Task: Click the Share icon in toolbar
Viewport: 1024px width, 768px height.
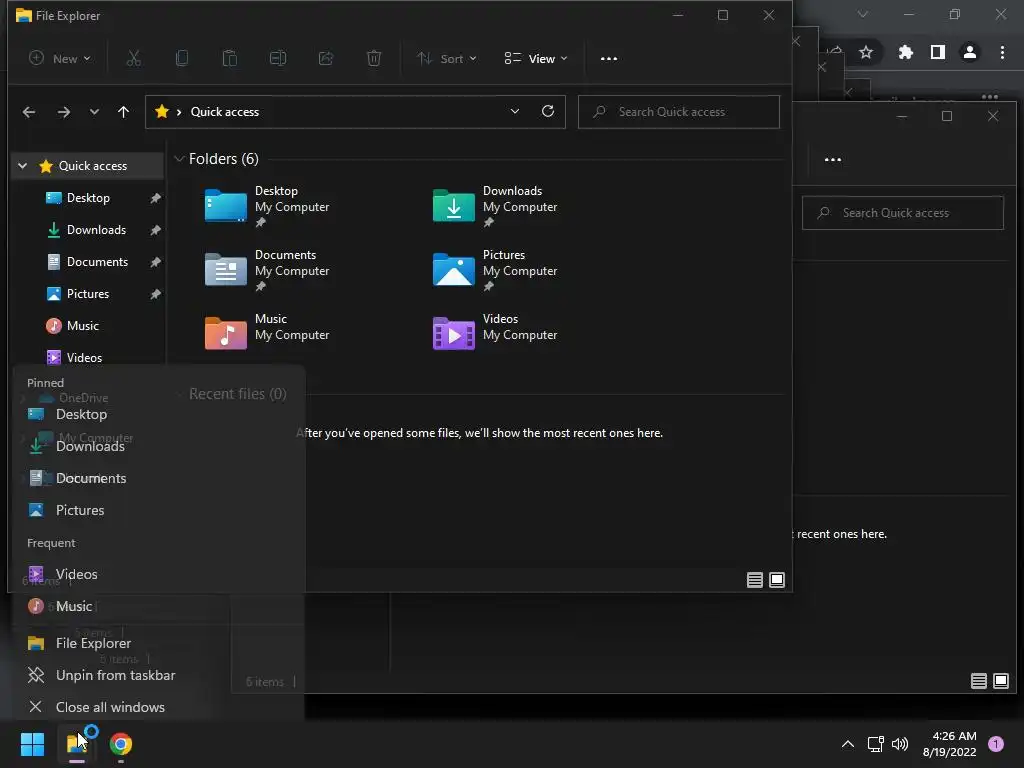Action: click(x=326, y=59)
